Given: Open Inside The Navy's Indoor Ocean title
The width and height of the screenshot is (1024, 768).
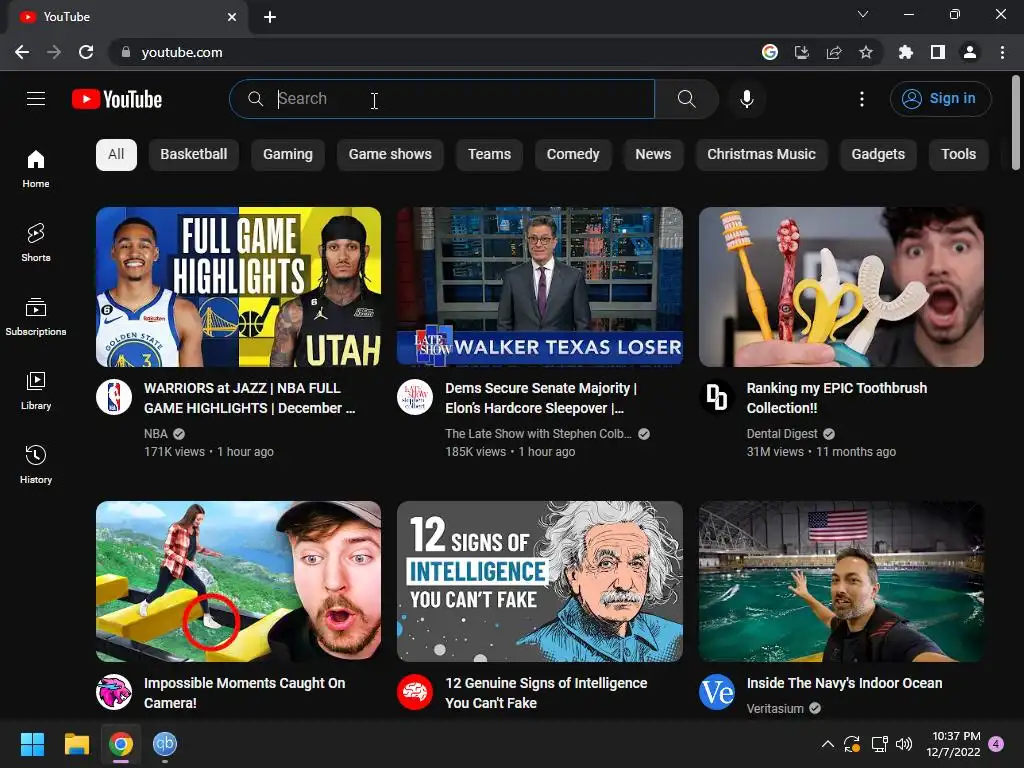Looking at the screenshot, I should [844, 683].
